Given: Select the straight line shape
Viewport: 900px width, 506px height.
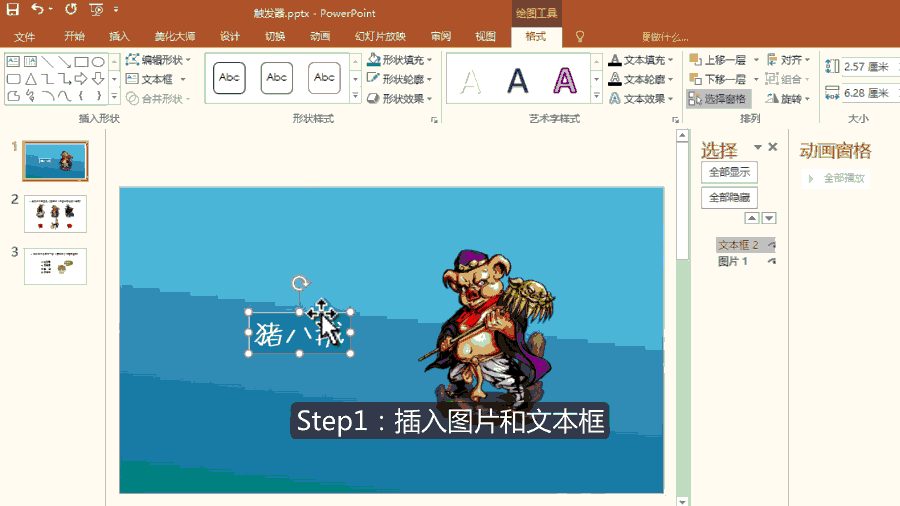Looking at the screenshot, I should tap(48, 61).
